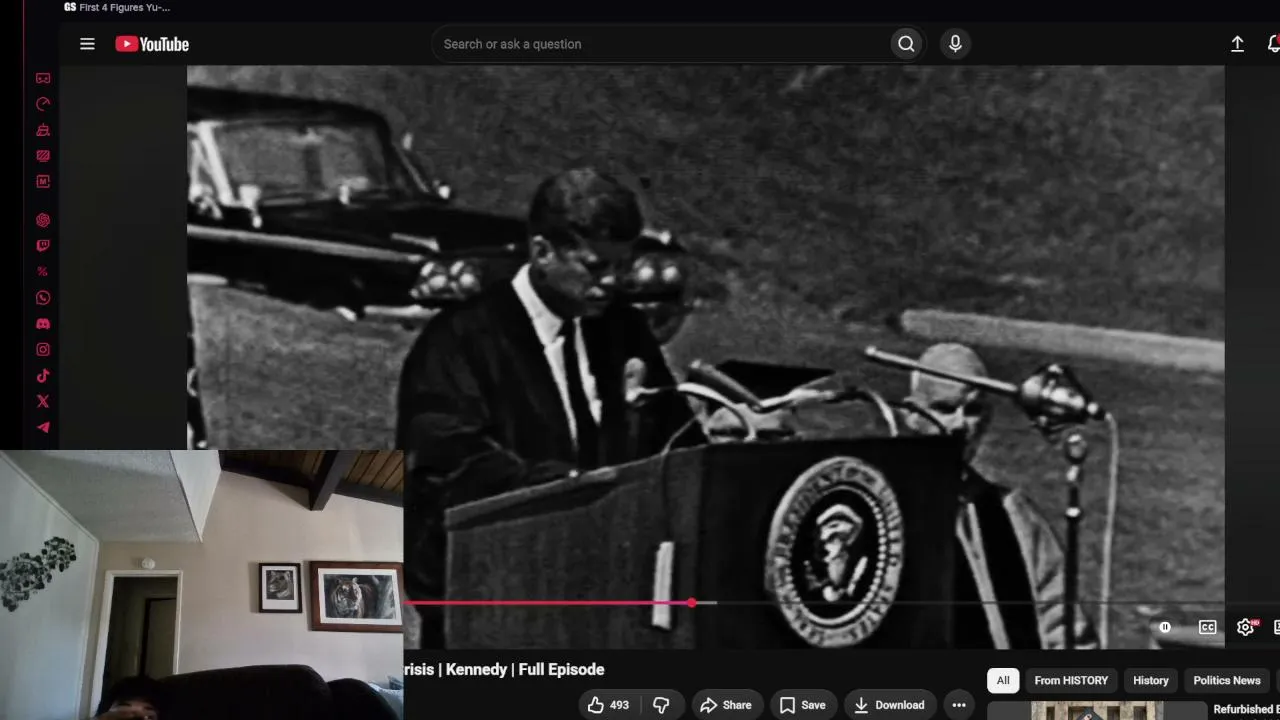Share the Kennedy video

click(726, 705)
